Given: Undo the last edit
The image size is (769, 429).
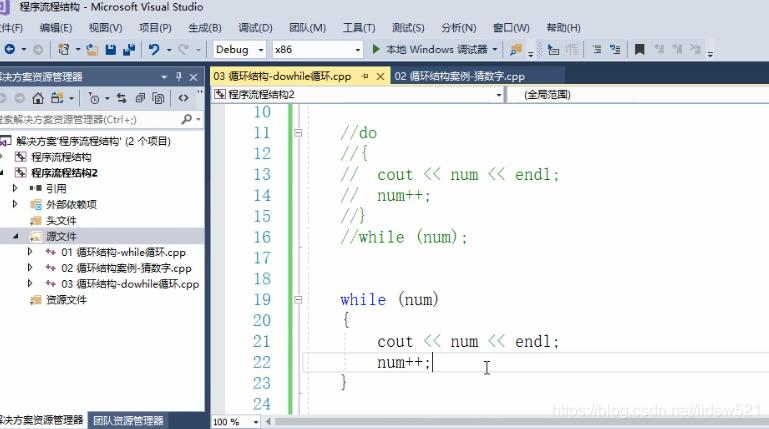Looking at the screenshot, I should [154, 49].
